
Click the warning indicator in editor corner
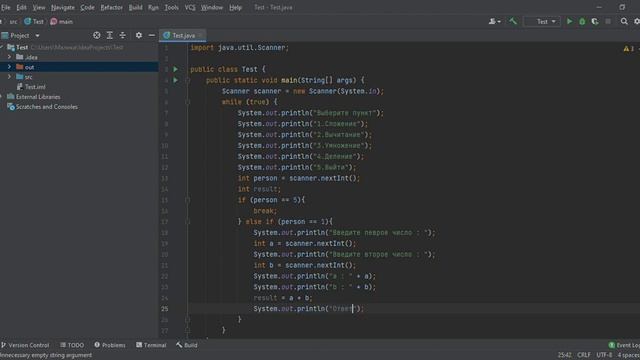[629, 49]
